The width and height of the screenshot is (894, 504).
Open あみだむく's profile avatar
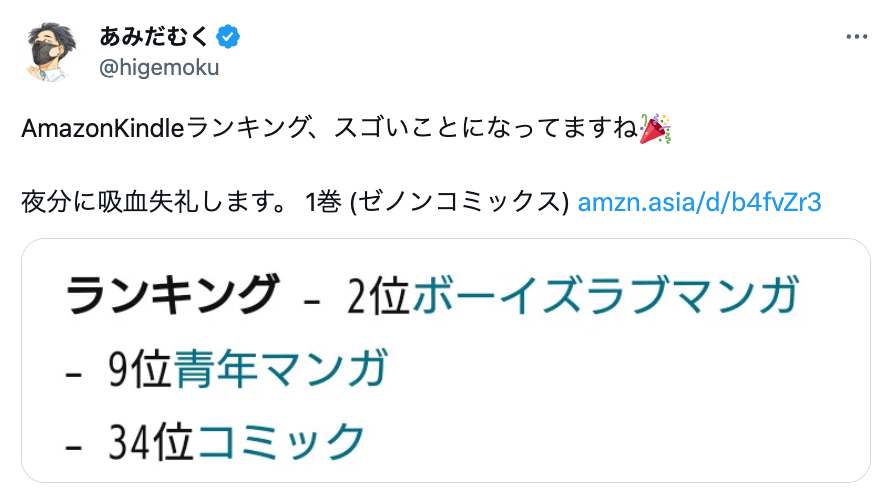click(x=50, y=52)
